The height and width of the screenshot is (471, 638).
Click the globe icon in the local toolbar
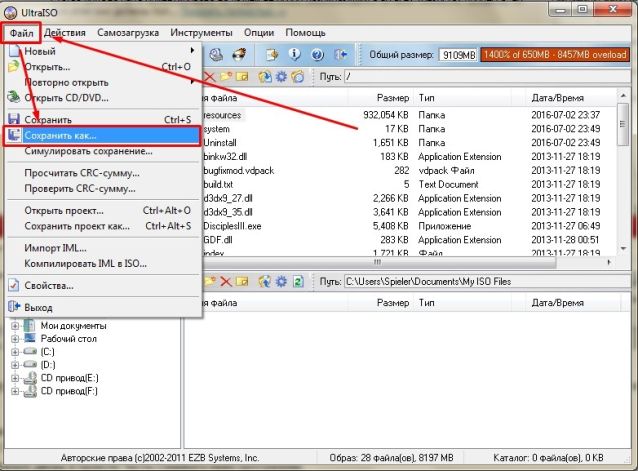coord(265,281)
